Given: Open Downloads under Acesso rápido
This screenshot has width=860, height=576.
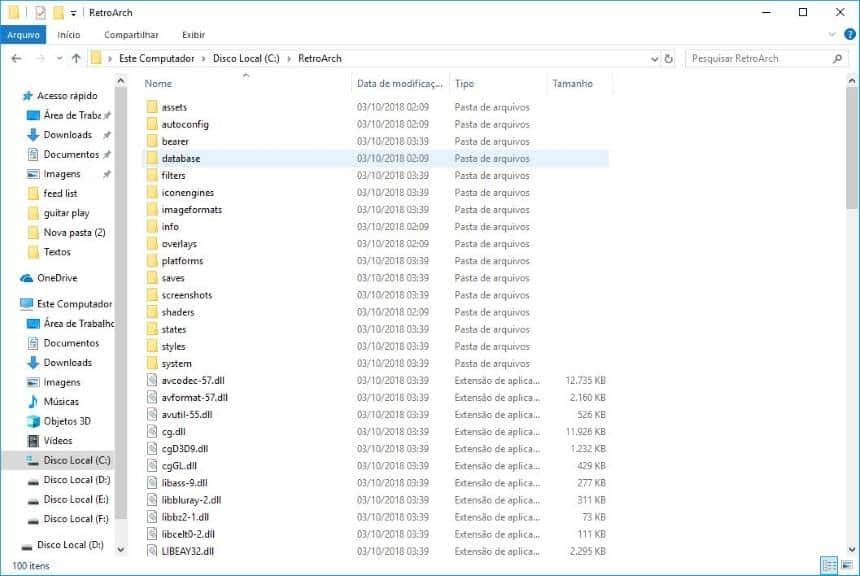Looking at the screenshot, I should 67,134.
